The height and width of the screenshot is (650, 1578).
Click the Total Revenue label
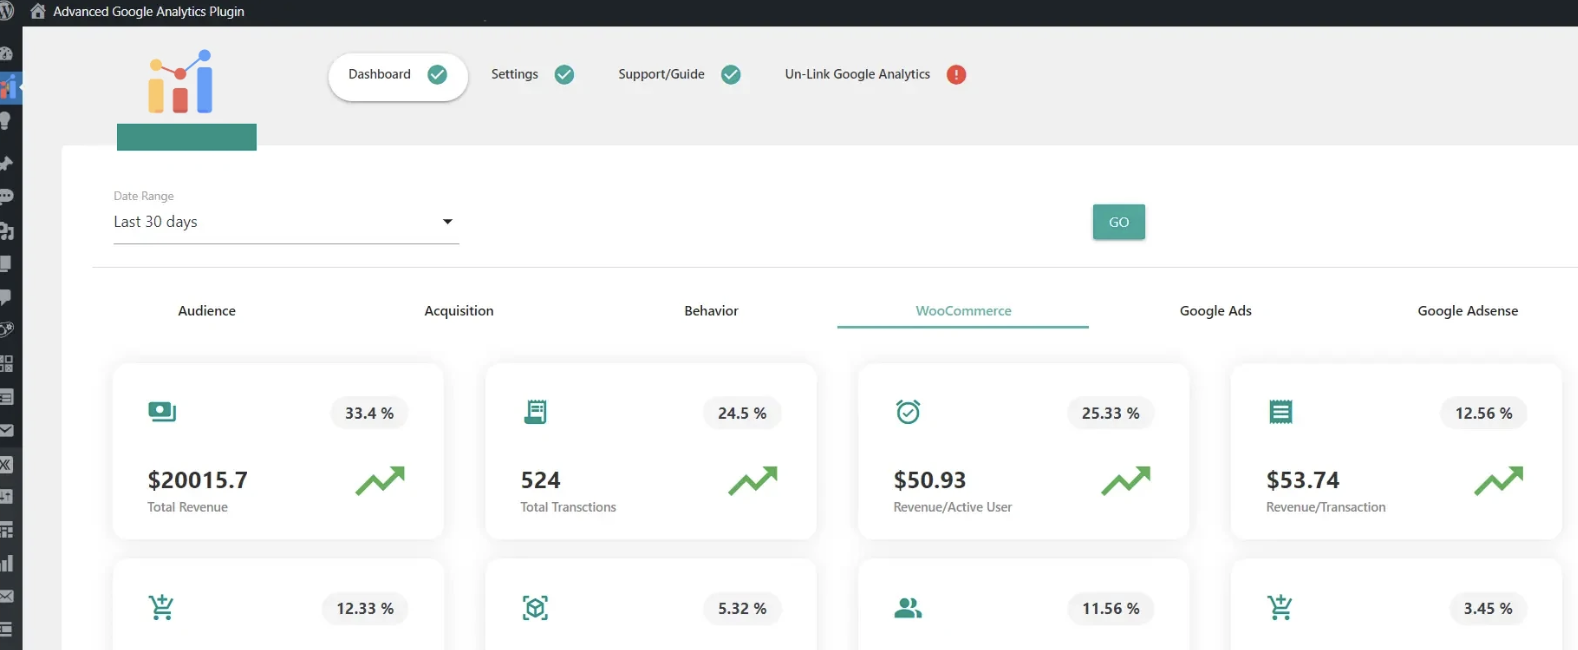(187, 507)
